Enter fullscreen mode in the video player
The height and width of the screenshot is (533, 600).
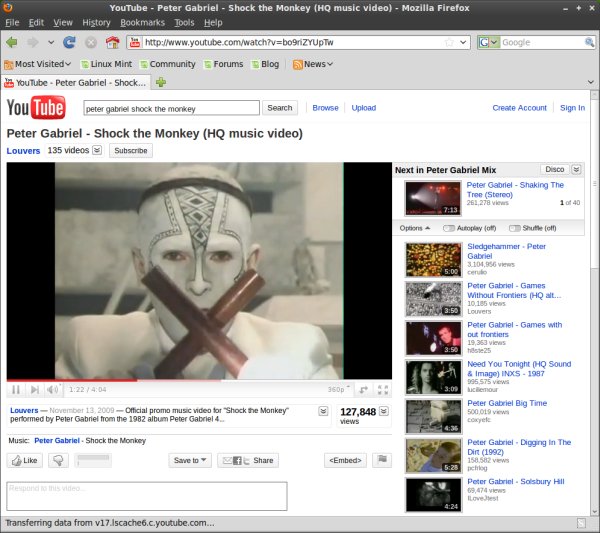click(381, 389)
